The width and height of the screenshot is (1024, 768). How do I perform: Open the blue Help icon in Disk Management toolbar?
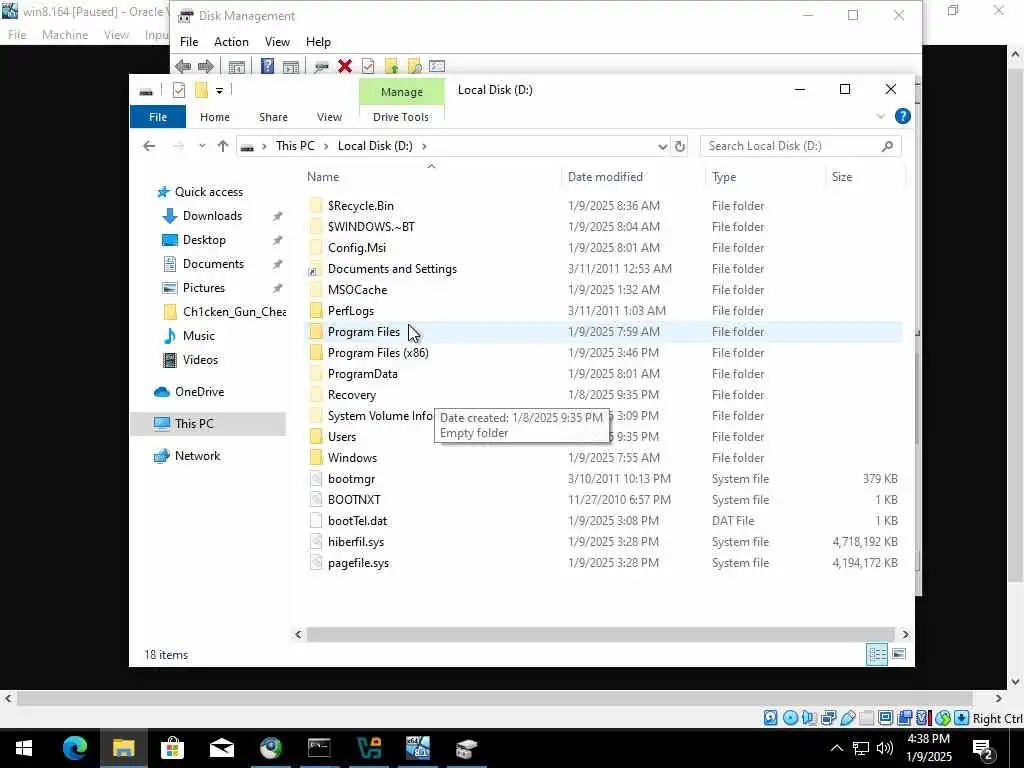[267, 66]
